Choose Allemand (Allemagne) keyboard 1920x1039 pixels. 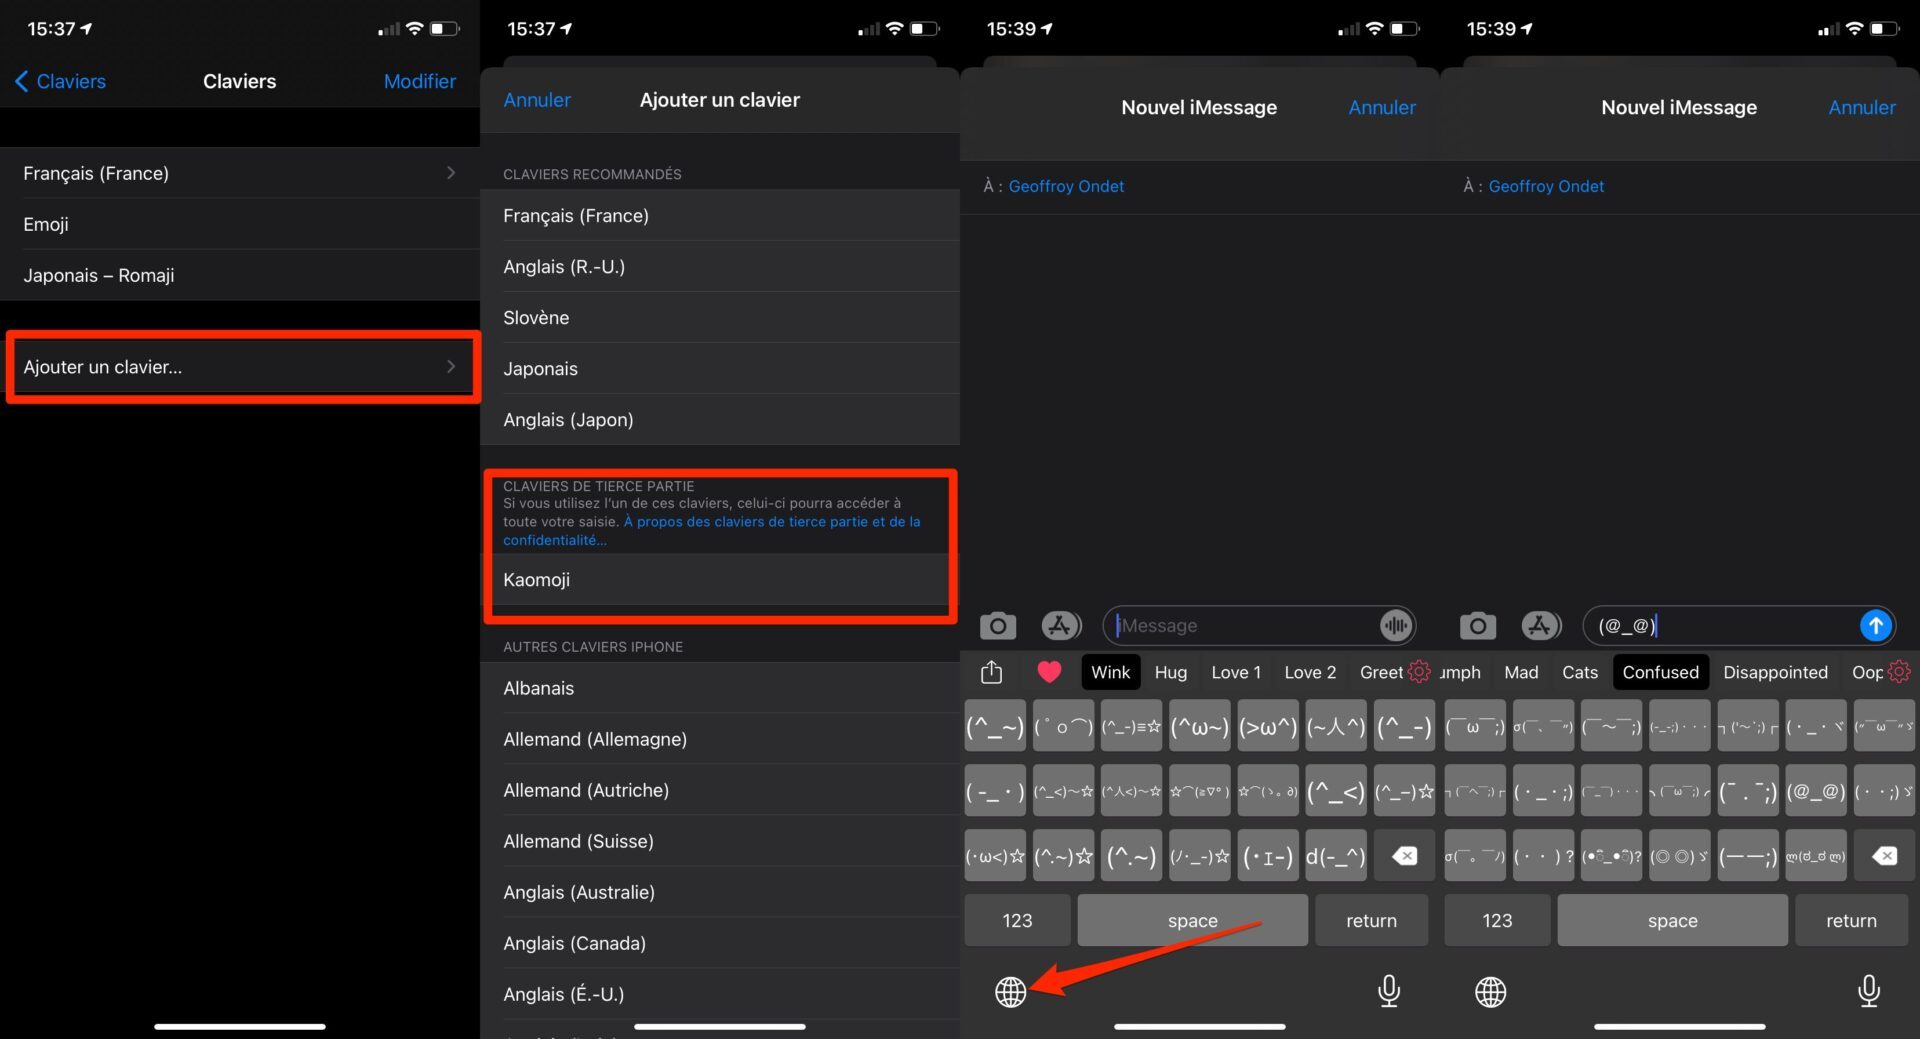[x=720, y=739]
